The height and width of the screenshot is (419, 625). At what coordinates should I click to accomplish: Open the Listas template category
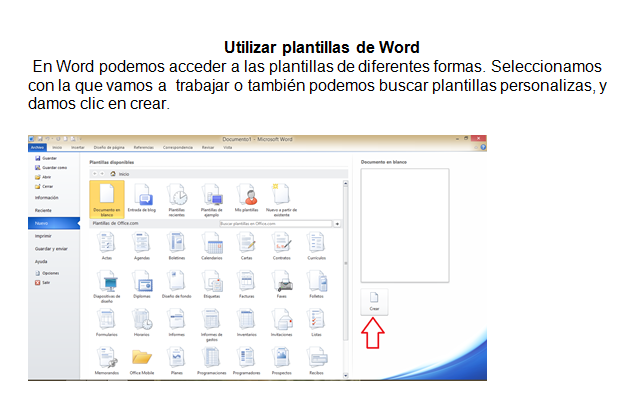[x=316, y=322]
